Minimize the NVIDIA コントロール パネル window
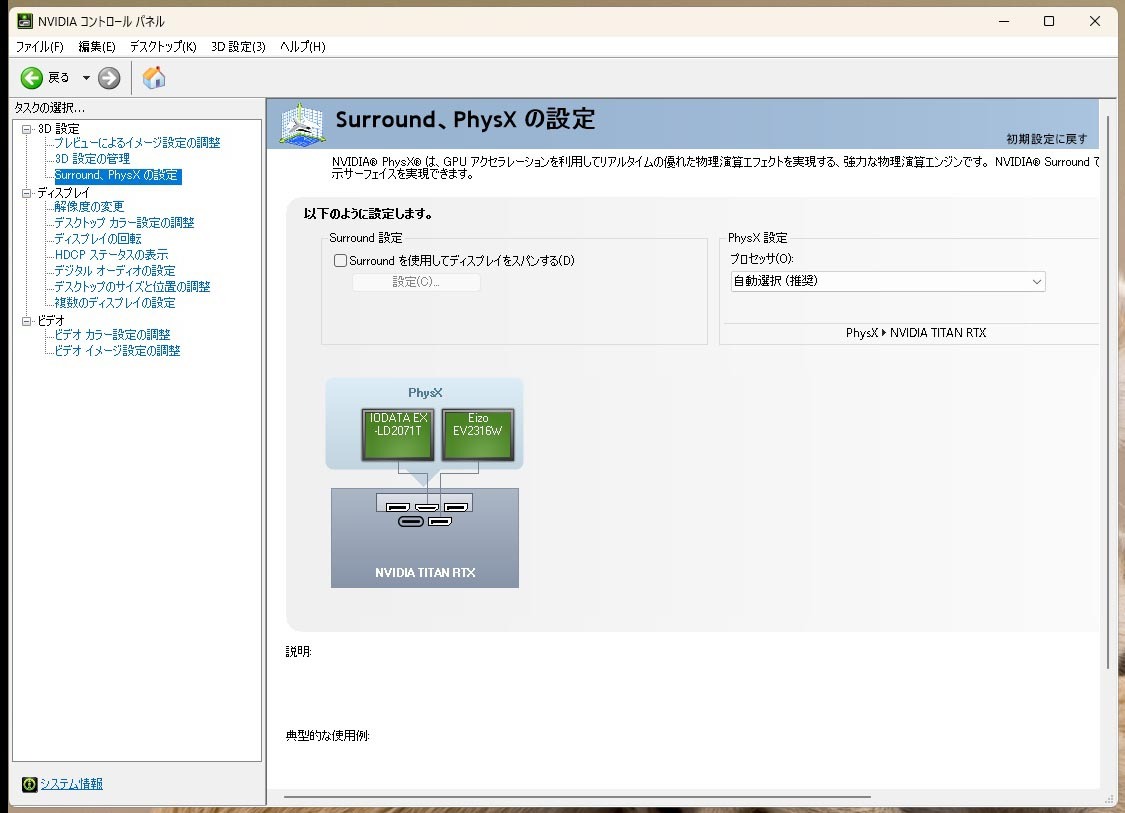The height and width of the screenshot is (813, 1125). [x=1004, y=22]
